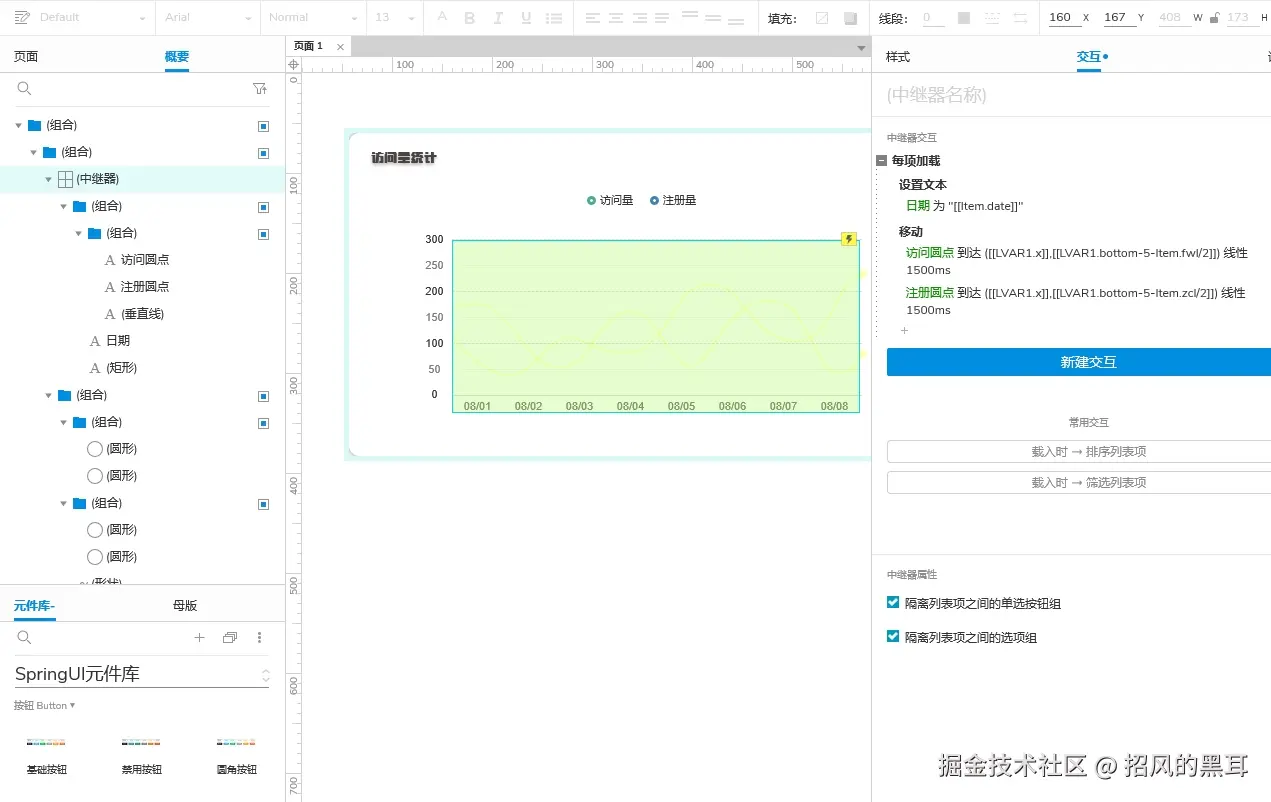
Task: Switch to the 概要 tab
Action: coord(177,57)
